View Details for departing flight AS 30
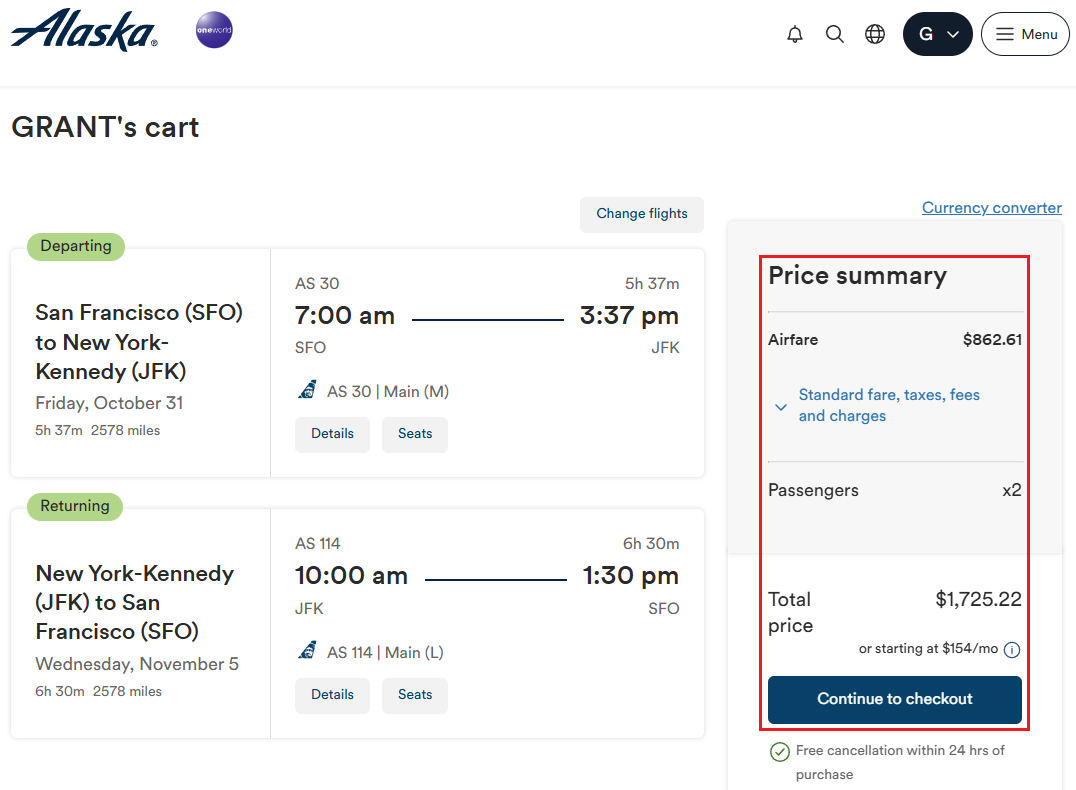 click(x=332, y=434)
